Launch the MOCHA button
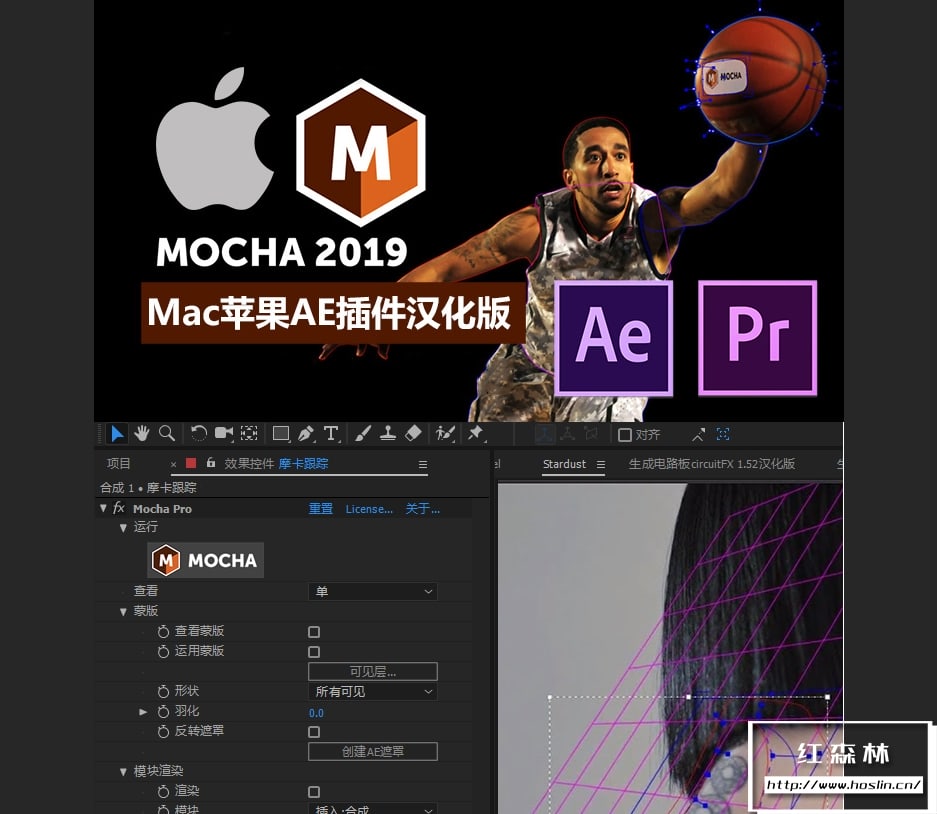 point(206,560)
